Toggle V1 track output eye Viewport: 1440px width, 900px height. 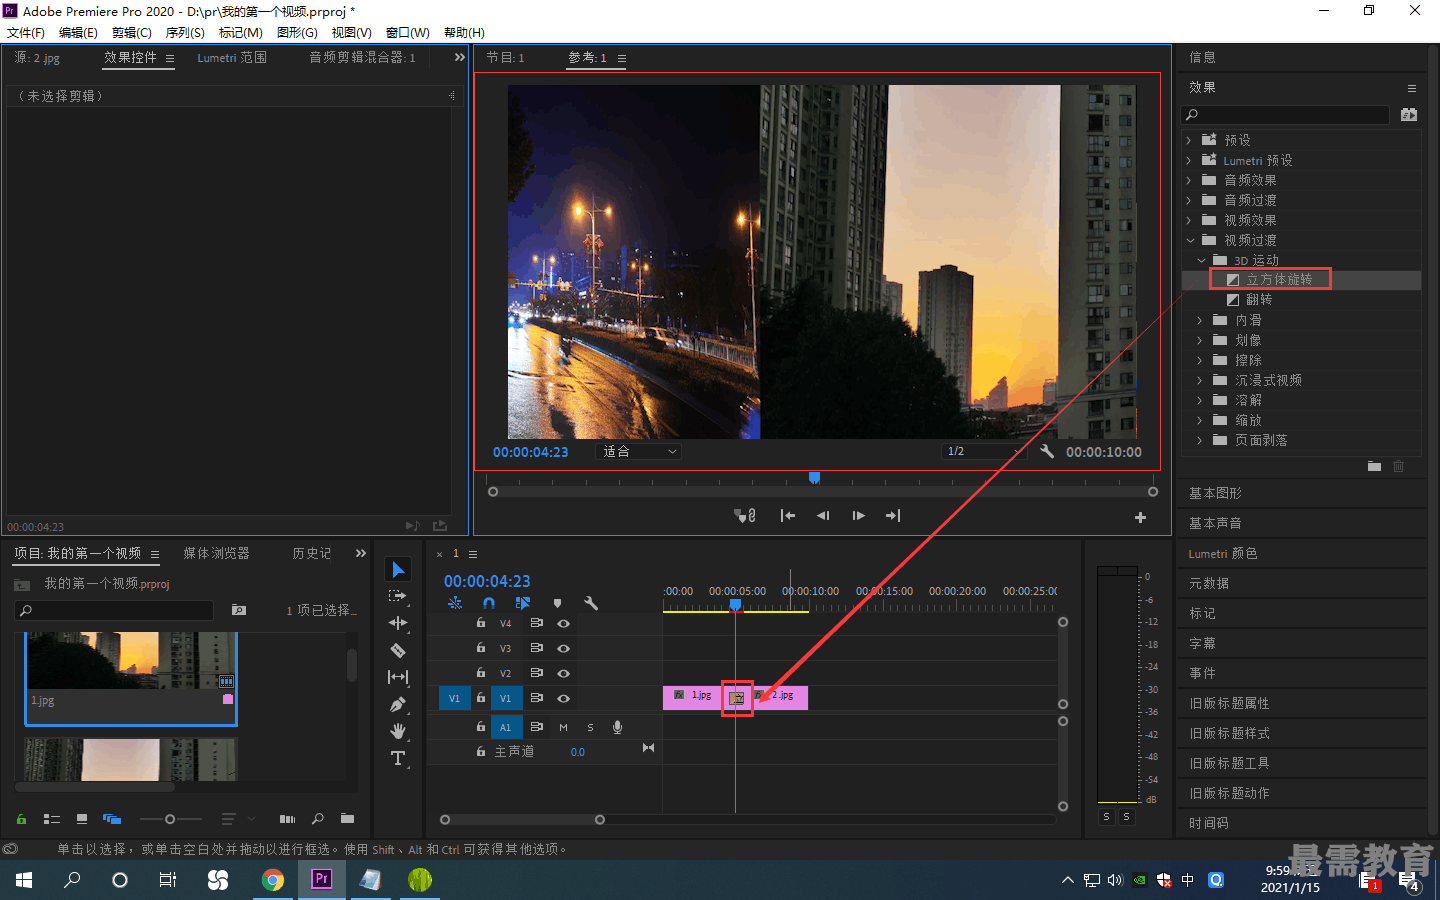coord(563,698)
